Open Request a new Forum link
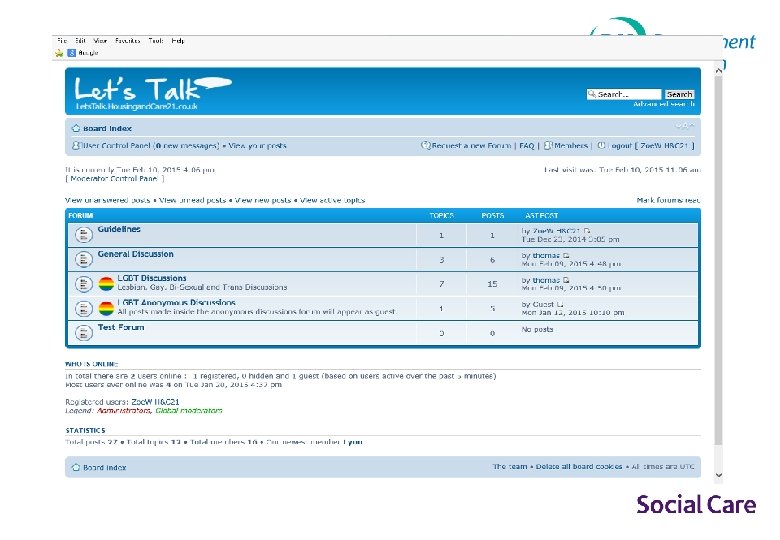The width and height of the screenshot is (780, 540). [x=471, y=146]
